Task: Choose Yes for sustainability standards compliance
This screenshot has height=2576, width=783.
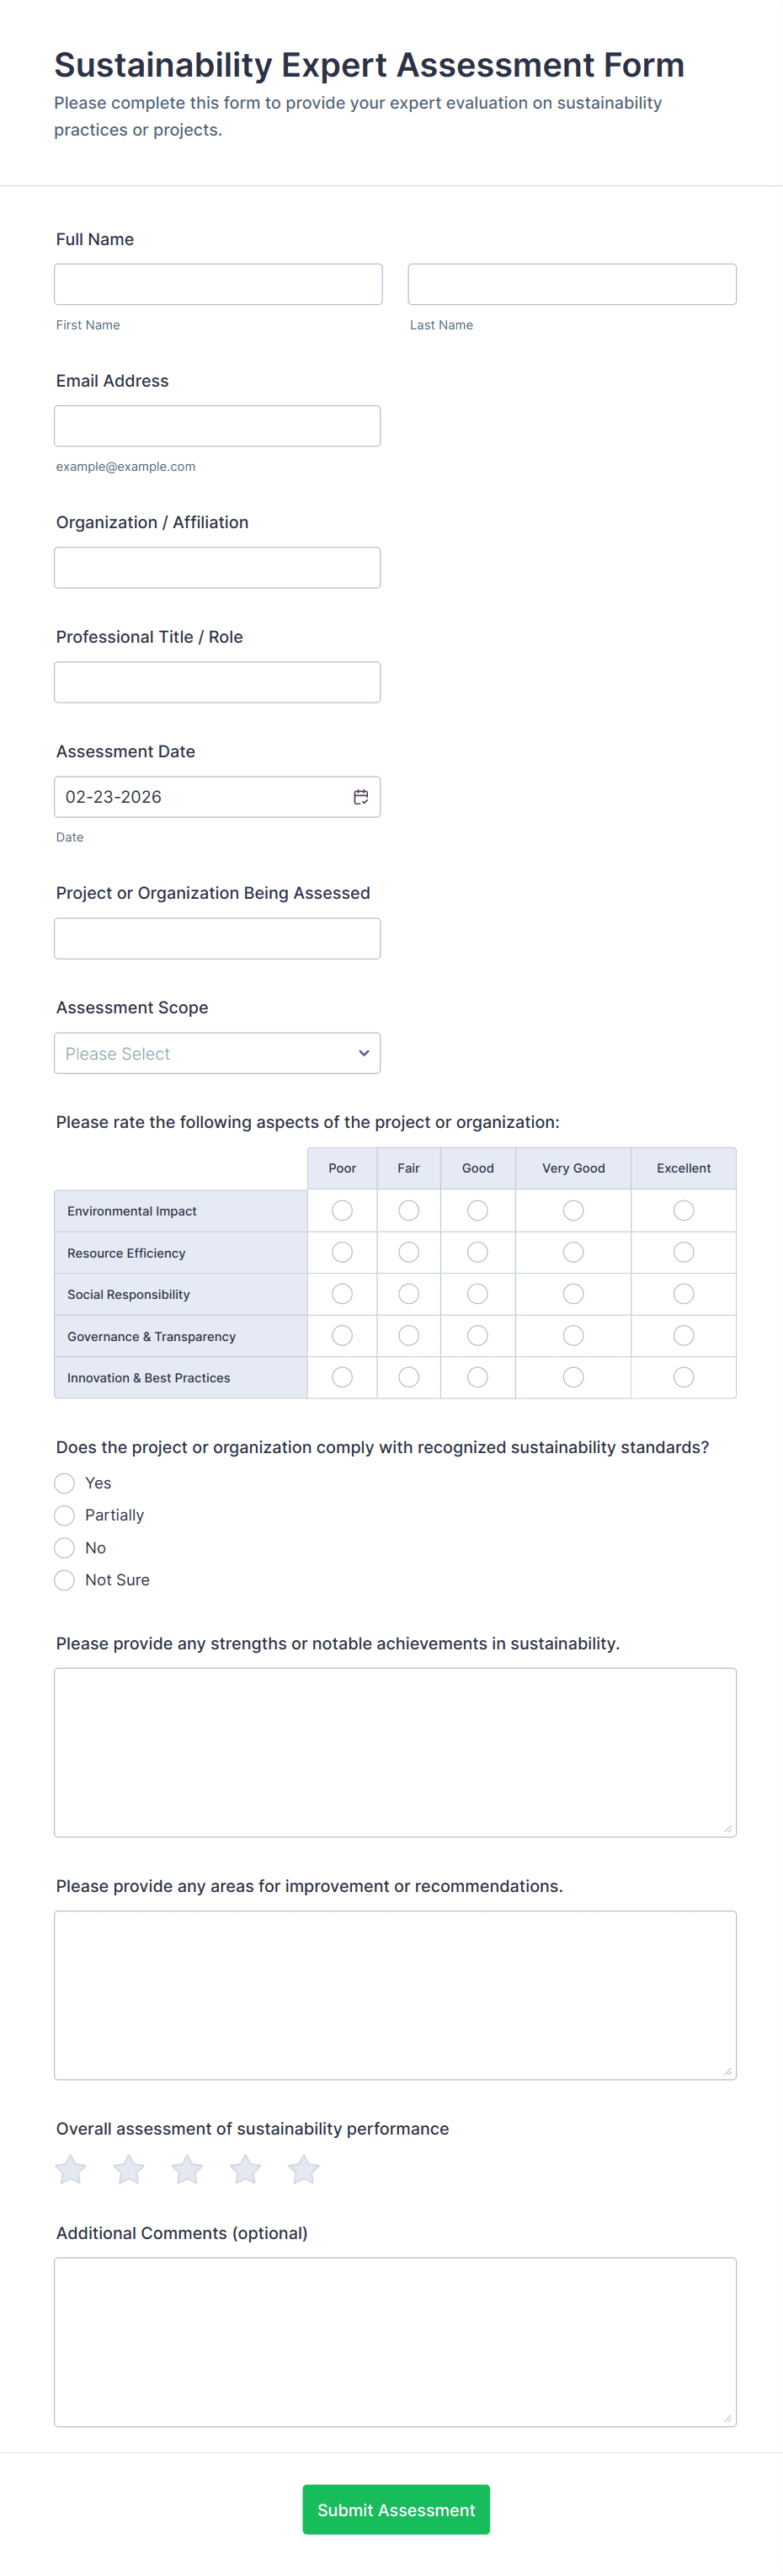Action: pyautogui.click(x=65, y=1483)
